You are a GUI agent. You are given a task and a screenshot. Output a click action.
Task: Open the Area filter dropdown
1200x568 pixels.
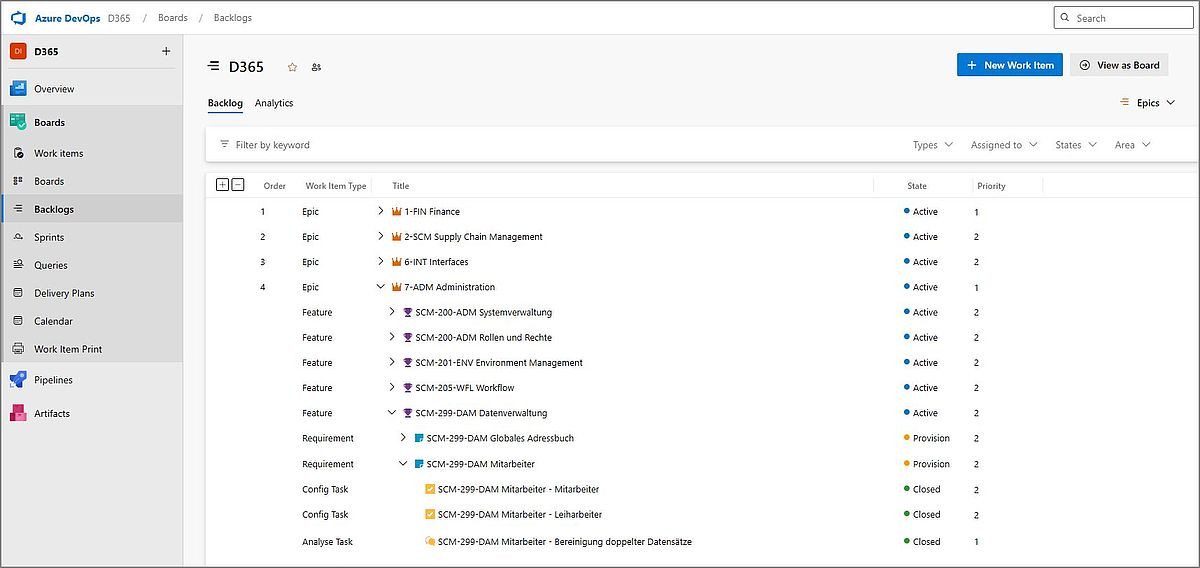click(1133, 145)
